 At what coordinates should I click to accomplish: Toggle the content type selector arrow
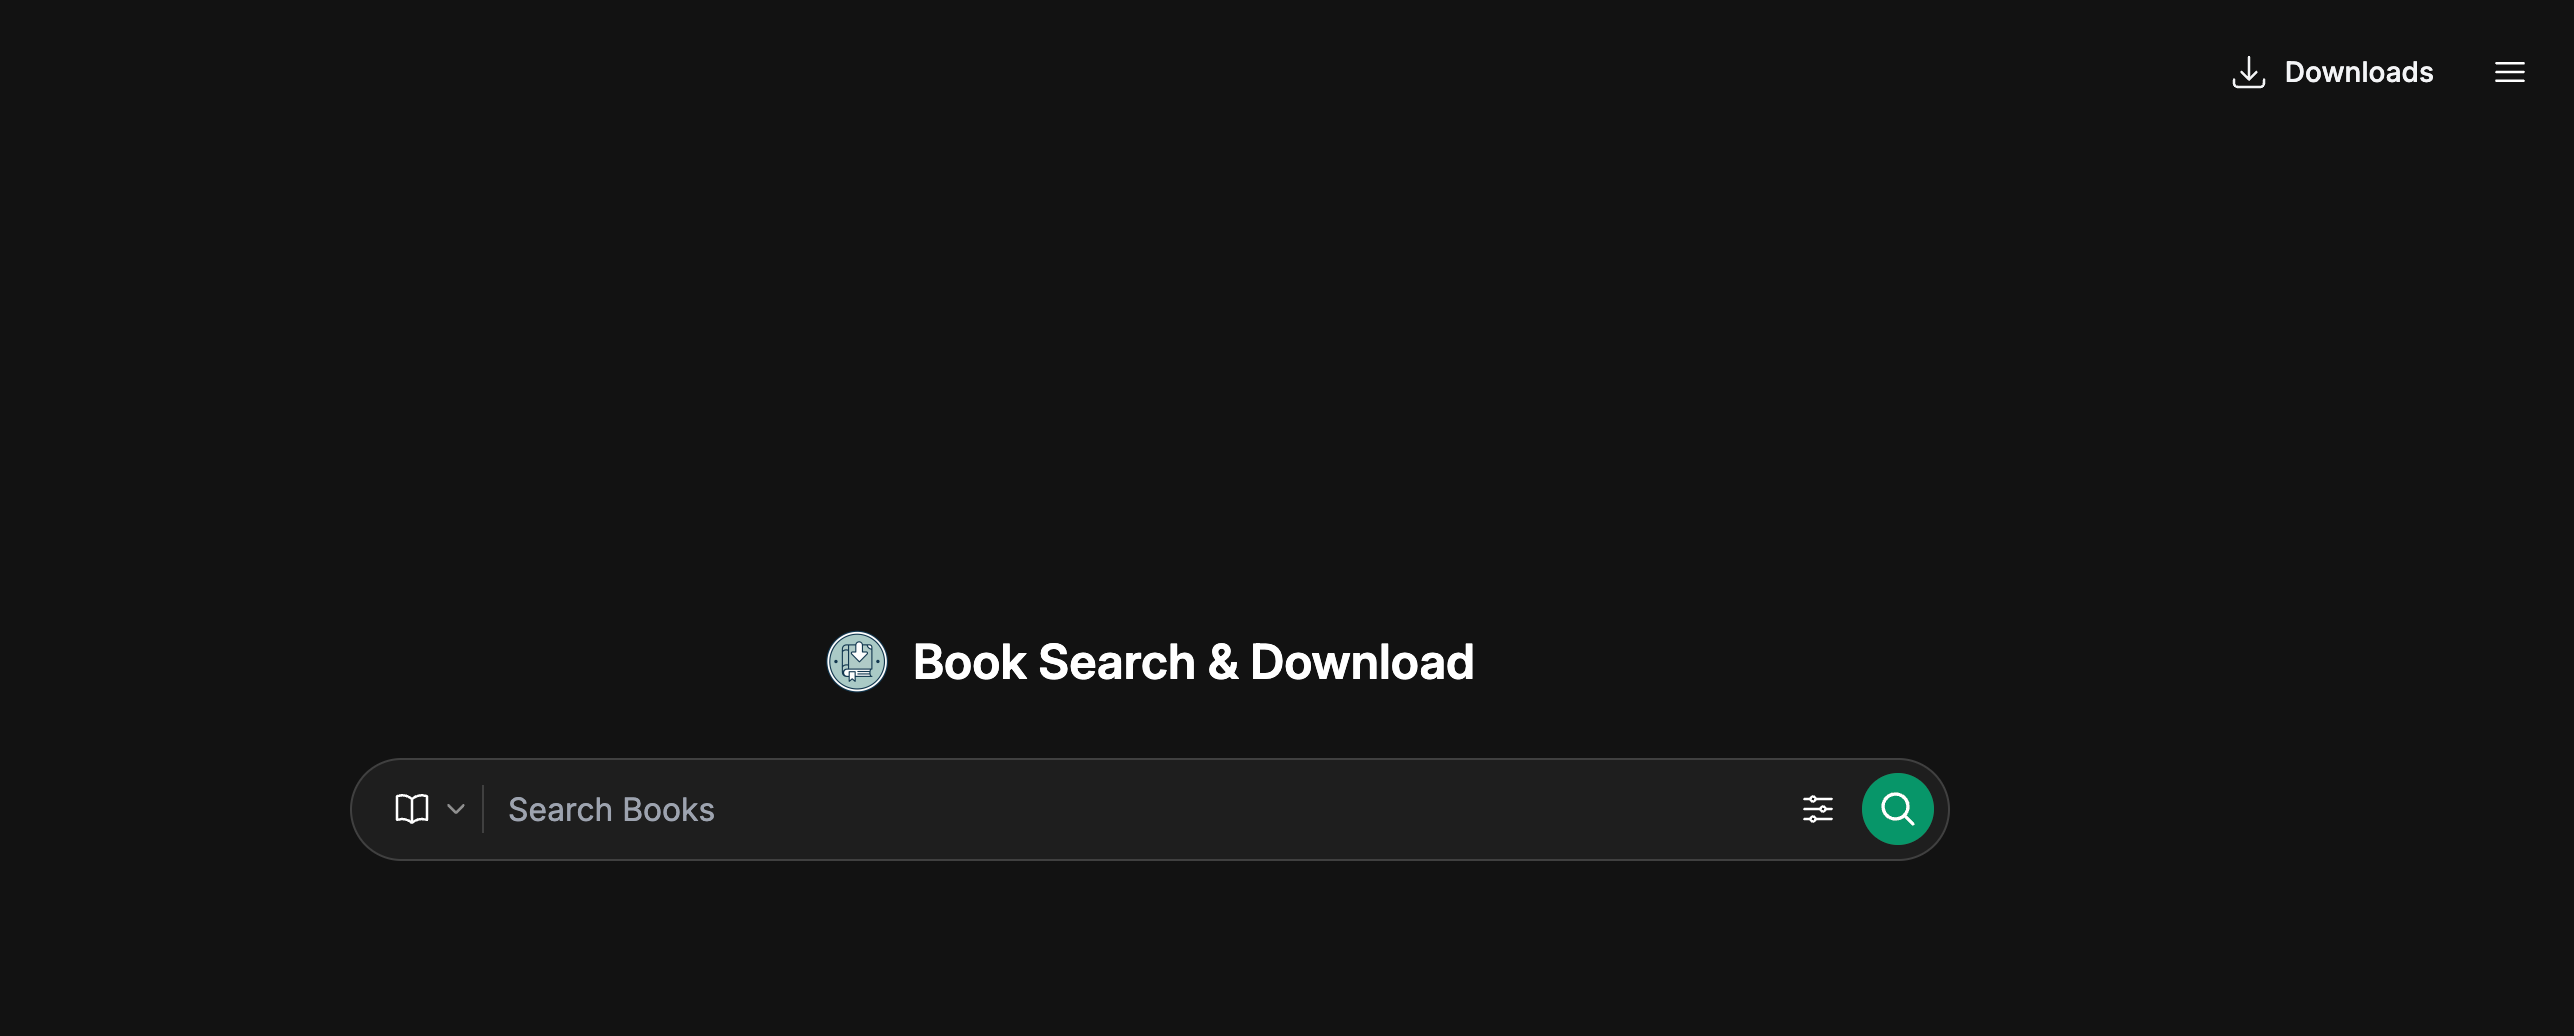coord(456,809)
